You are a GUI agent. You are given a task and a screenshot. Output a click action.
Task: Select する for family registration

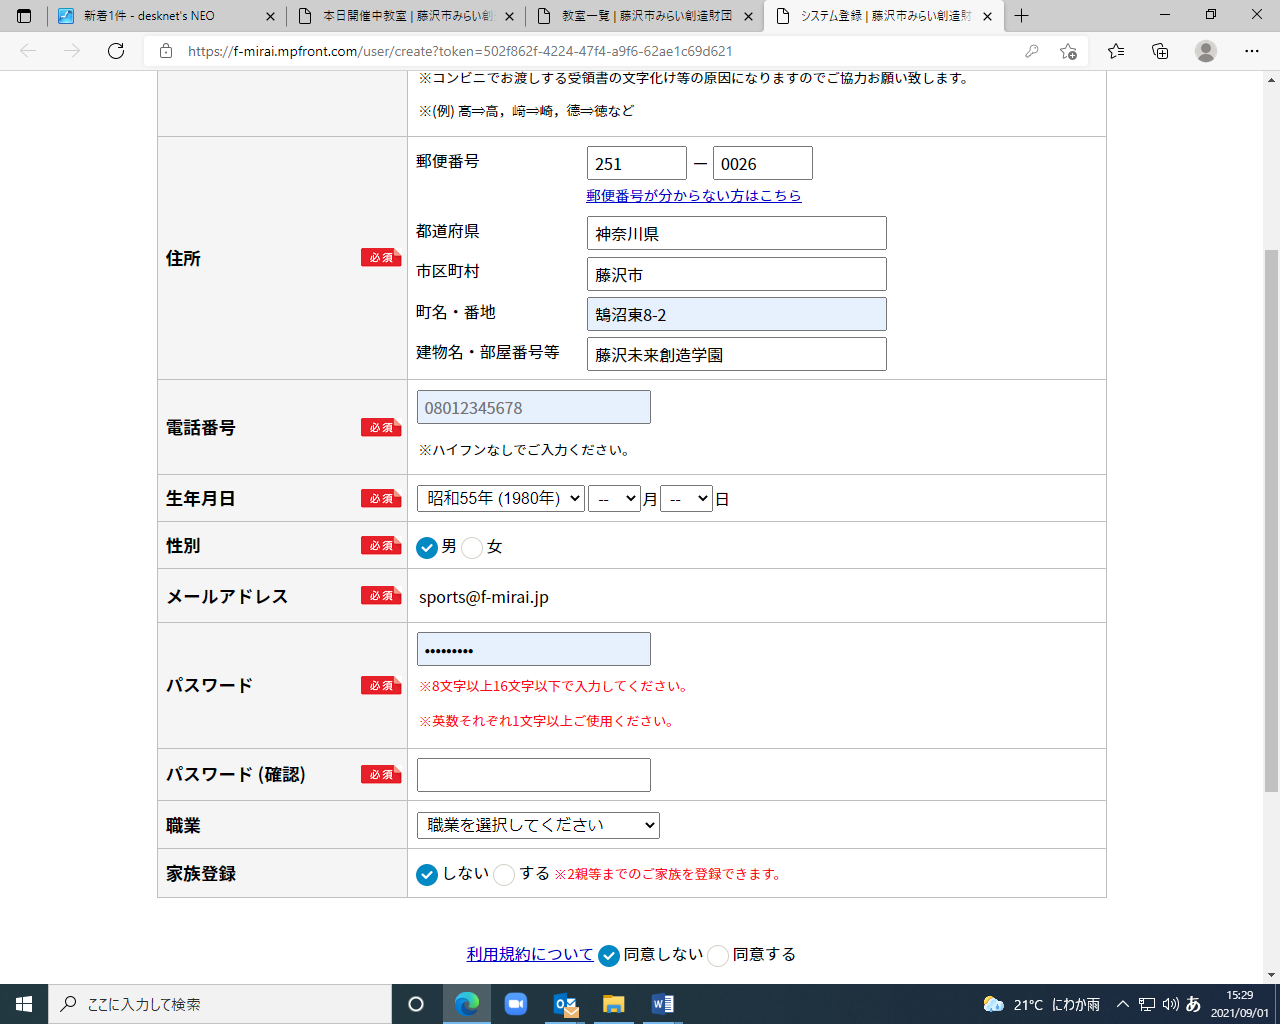[504, 875]
